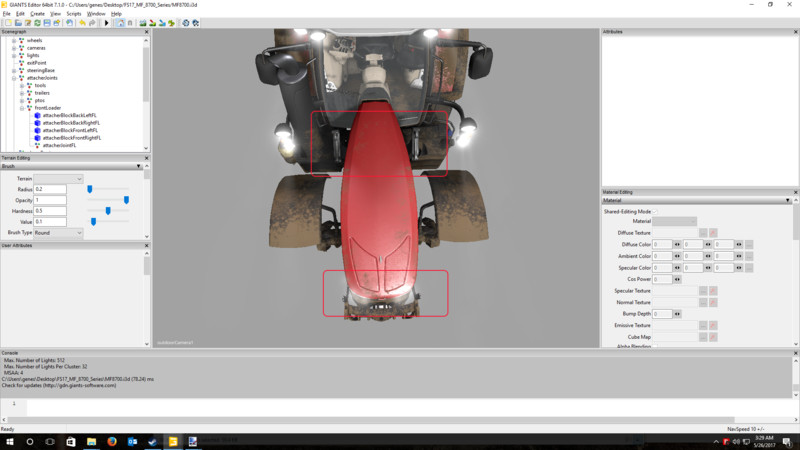This screenshot has height=450, width=800.
Task: Click the New file toolbar icon
Action: tap(6, 22)
